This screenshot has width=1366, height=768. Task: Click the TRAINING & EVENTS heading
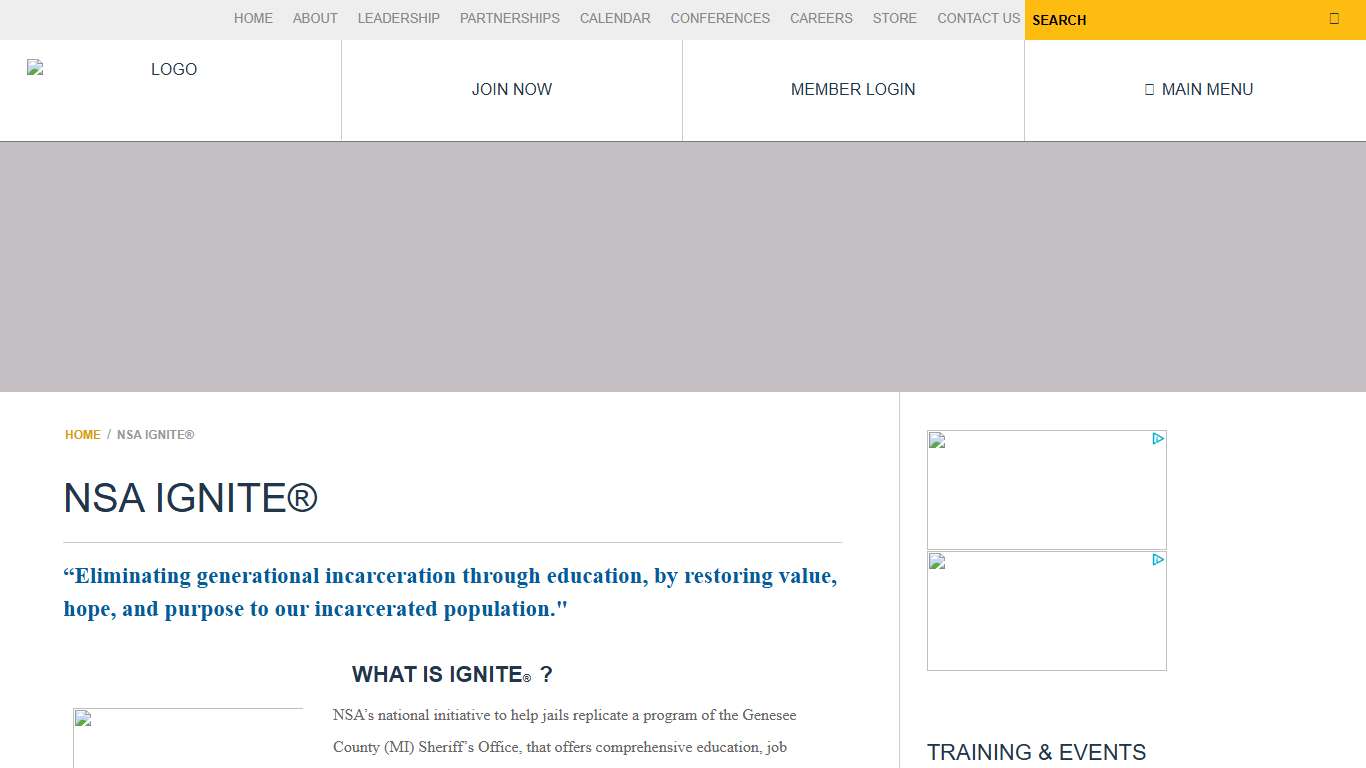1037,752
